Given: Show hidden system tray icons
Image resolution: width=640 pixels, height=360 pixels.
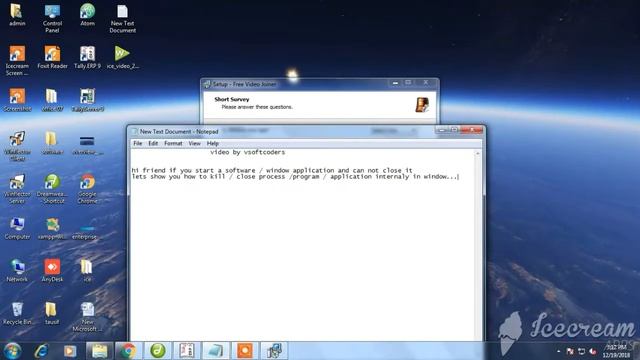Looking at the screenshot, I should point(558,351).
